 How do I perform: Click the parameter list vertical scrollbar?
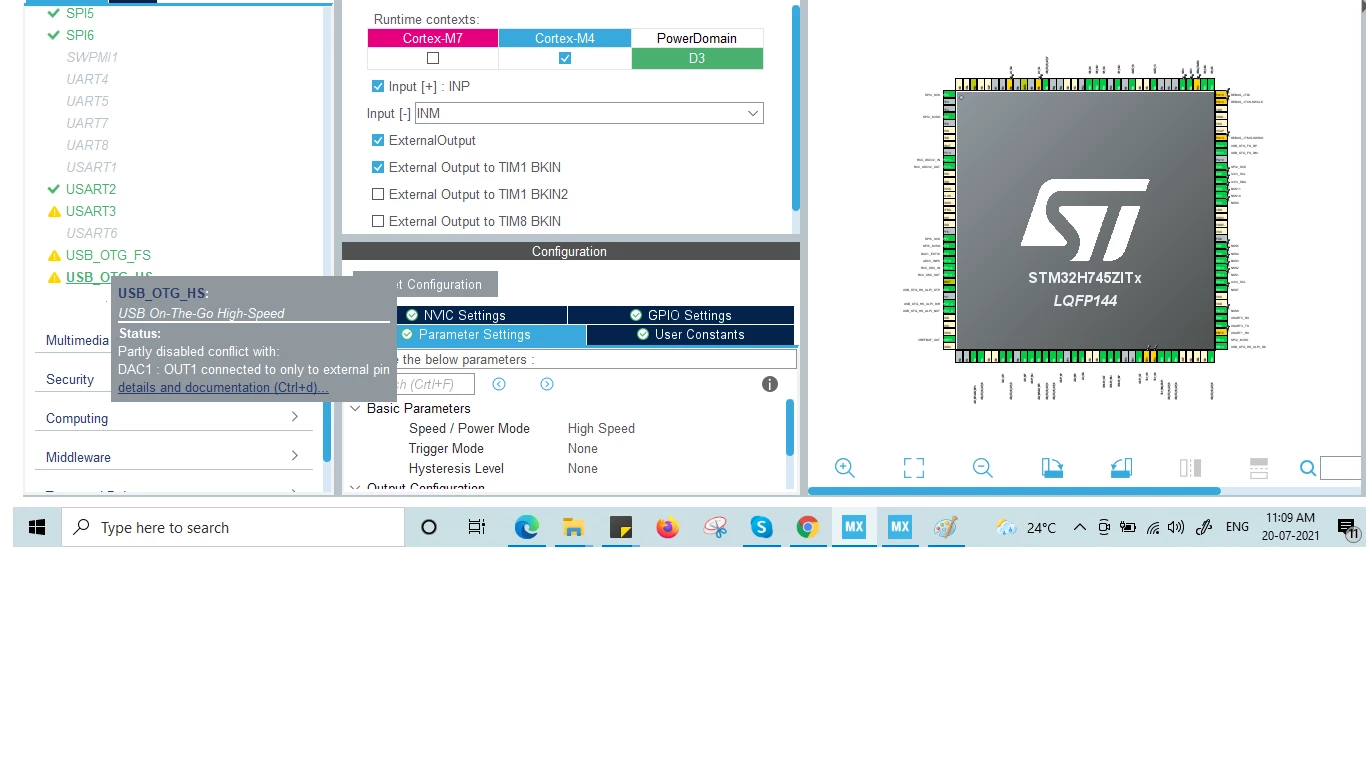(790, 428)
